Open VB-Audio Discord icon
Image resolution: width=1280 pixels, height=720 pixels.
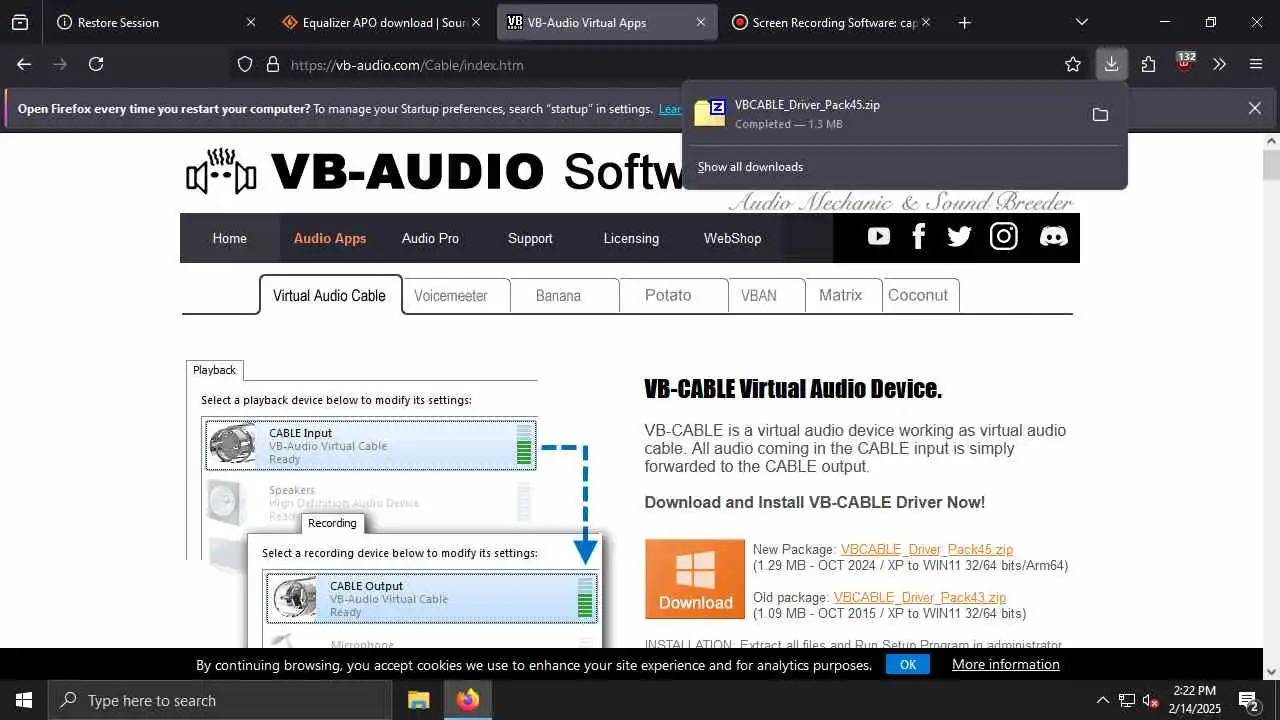coord(1053,237)
